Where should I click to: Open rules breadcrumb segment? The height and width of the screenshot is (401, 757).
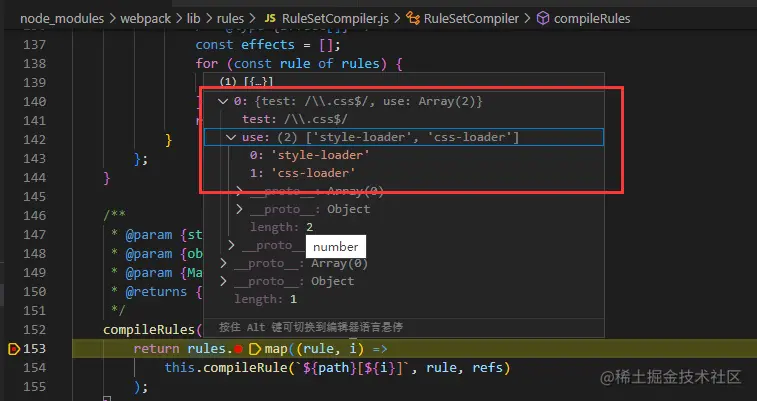230,18
